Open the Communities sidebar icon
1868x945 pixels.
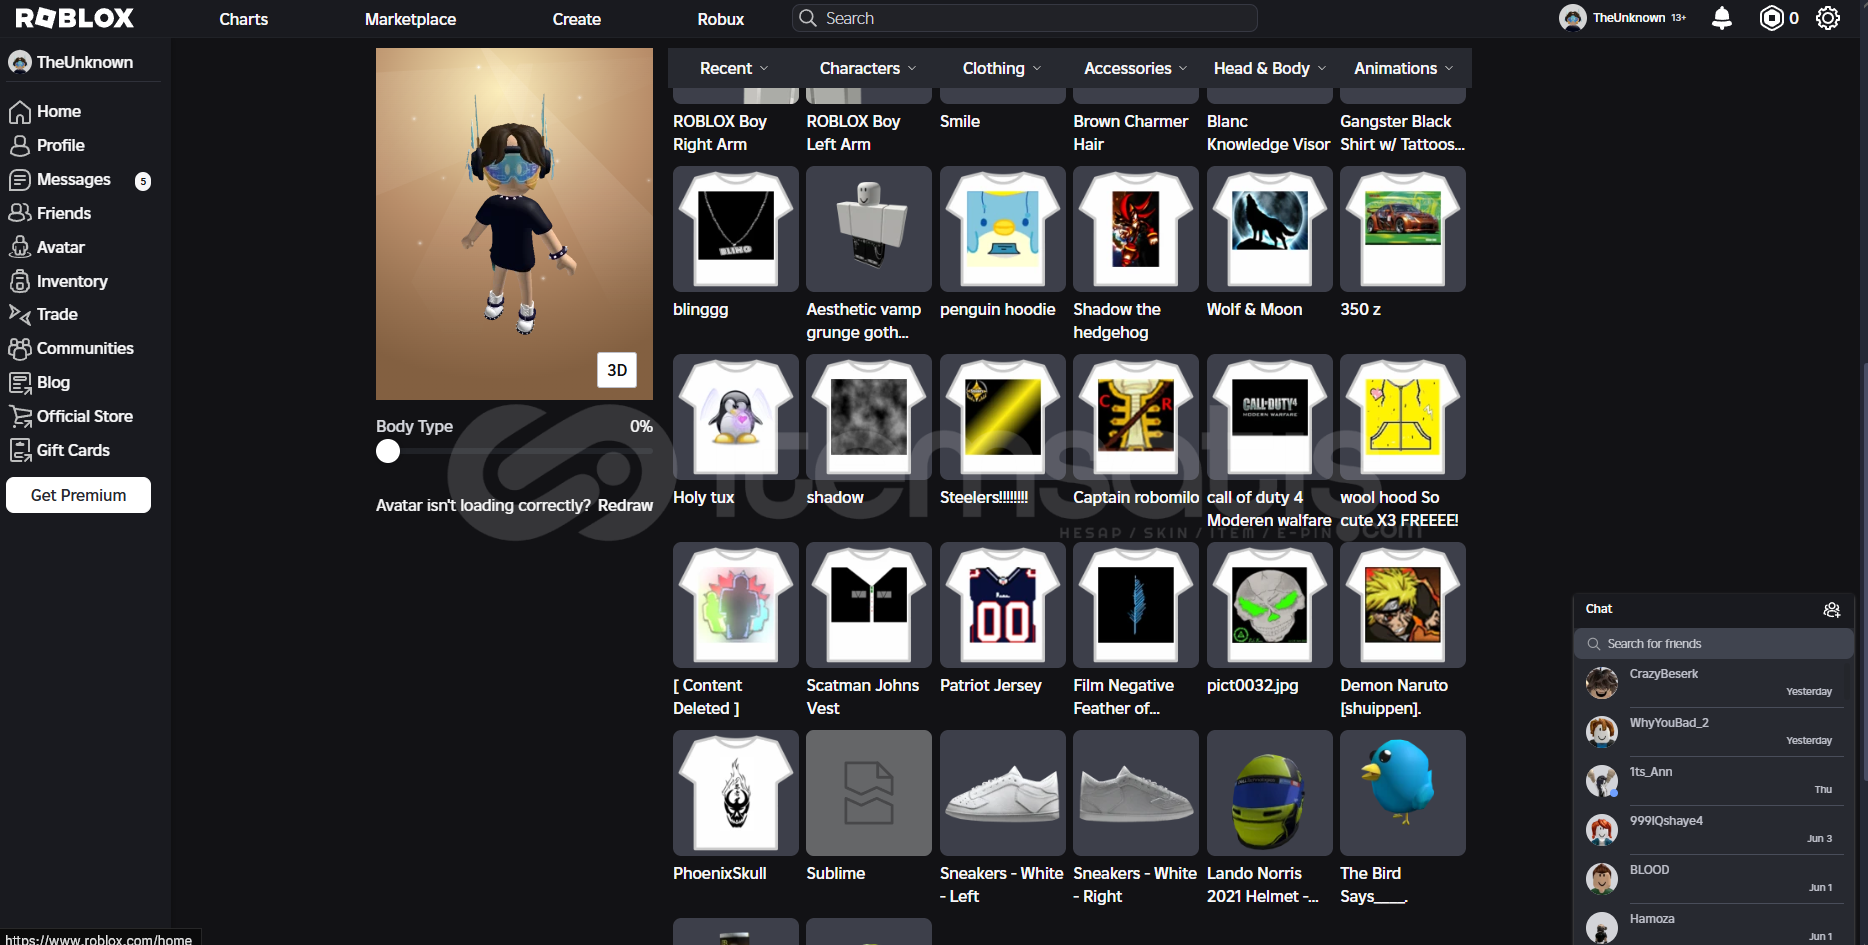(x=20, y=348)
